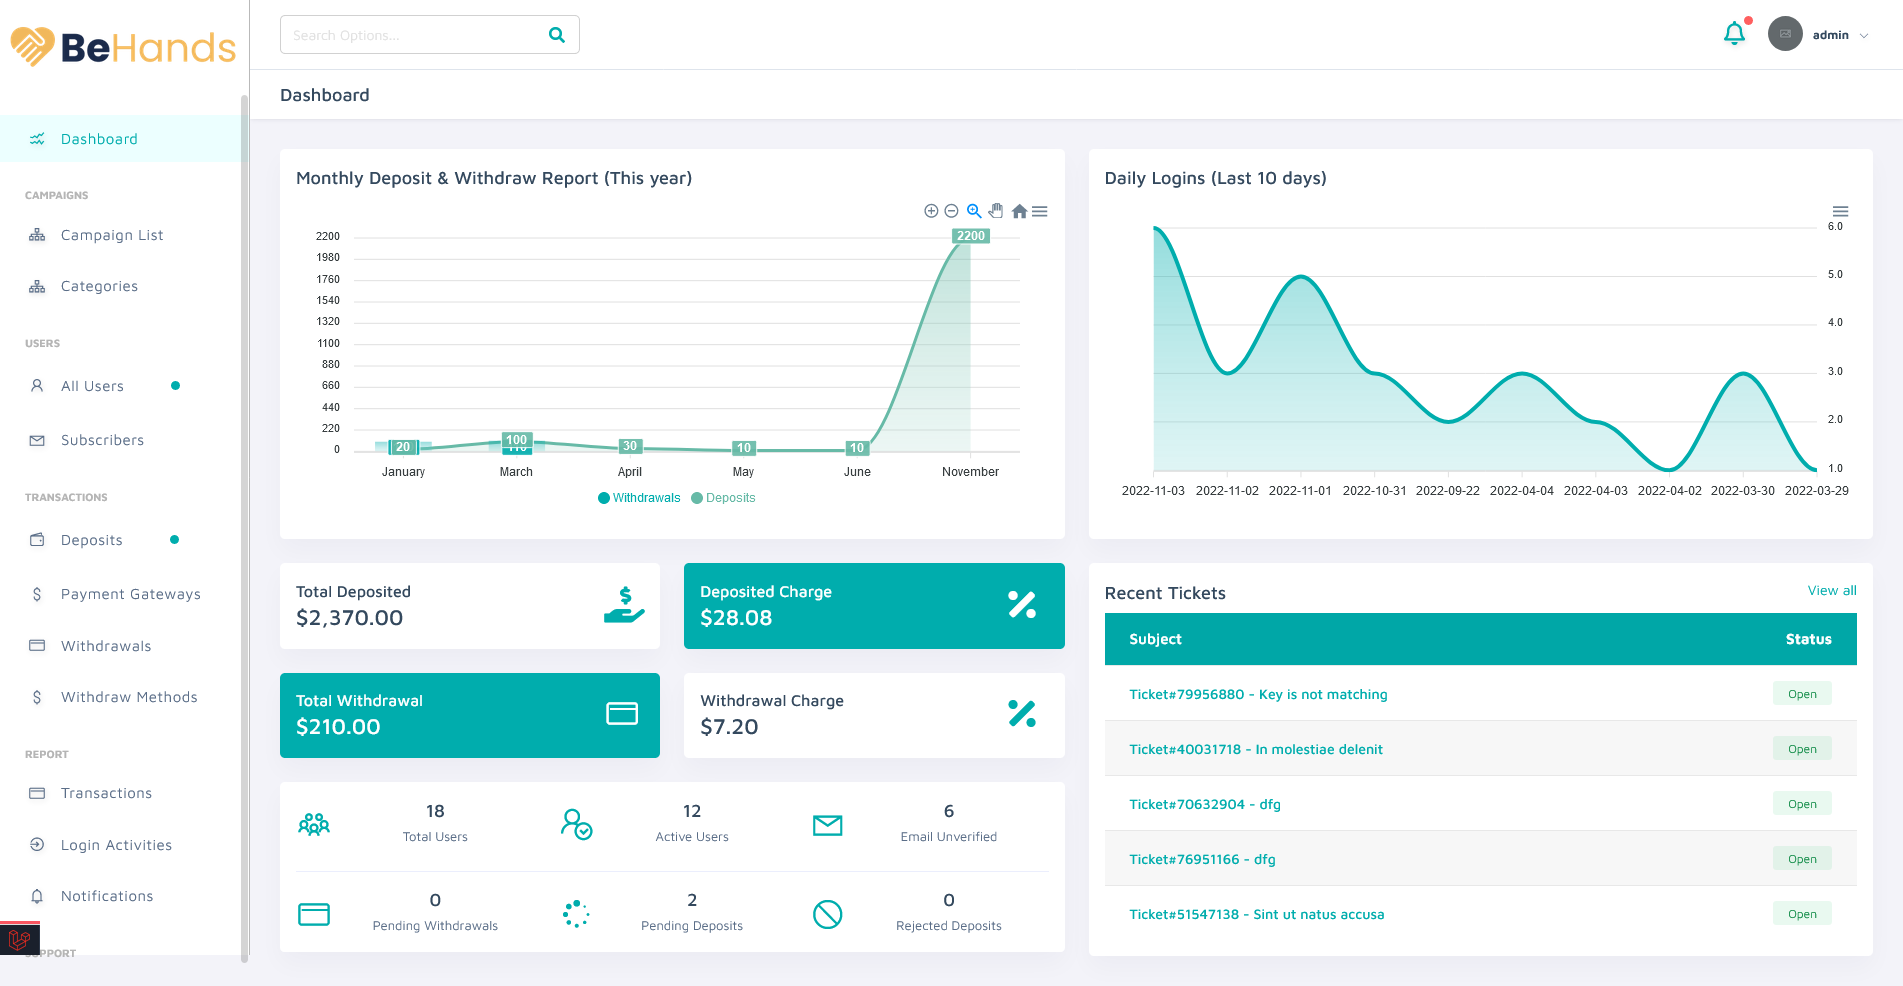Click the Total Deposited $2,370.00 value
The height and width of the screenshot is (986, 1903).
(x=350, y=618)
